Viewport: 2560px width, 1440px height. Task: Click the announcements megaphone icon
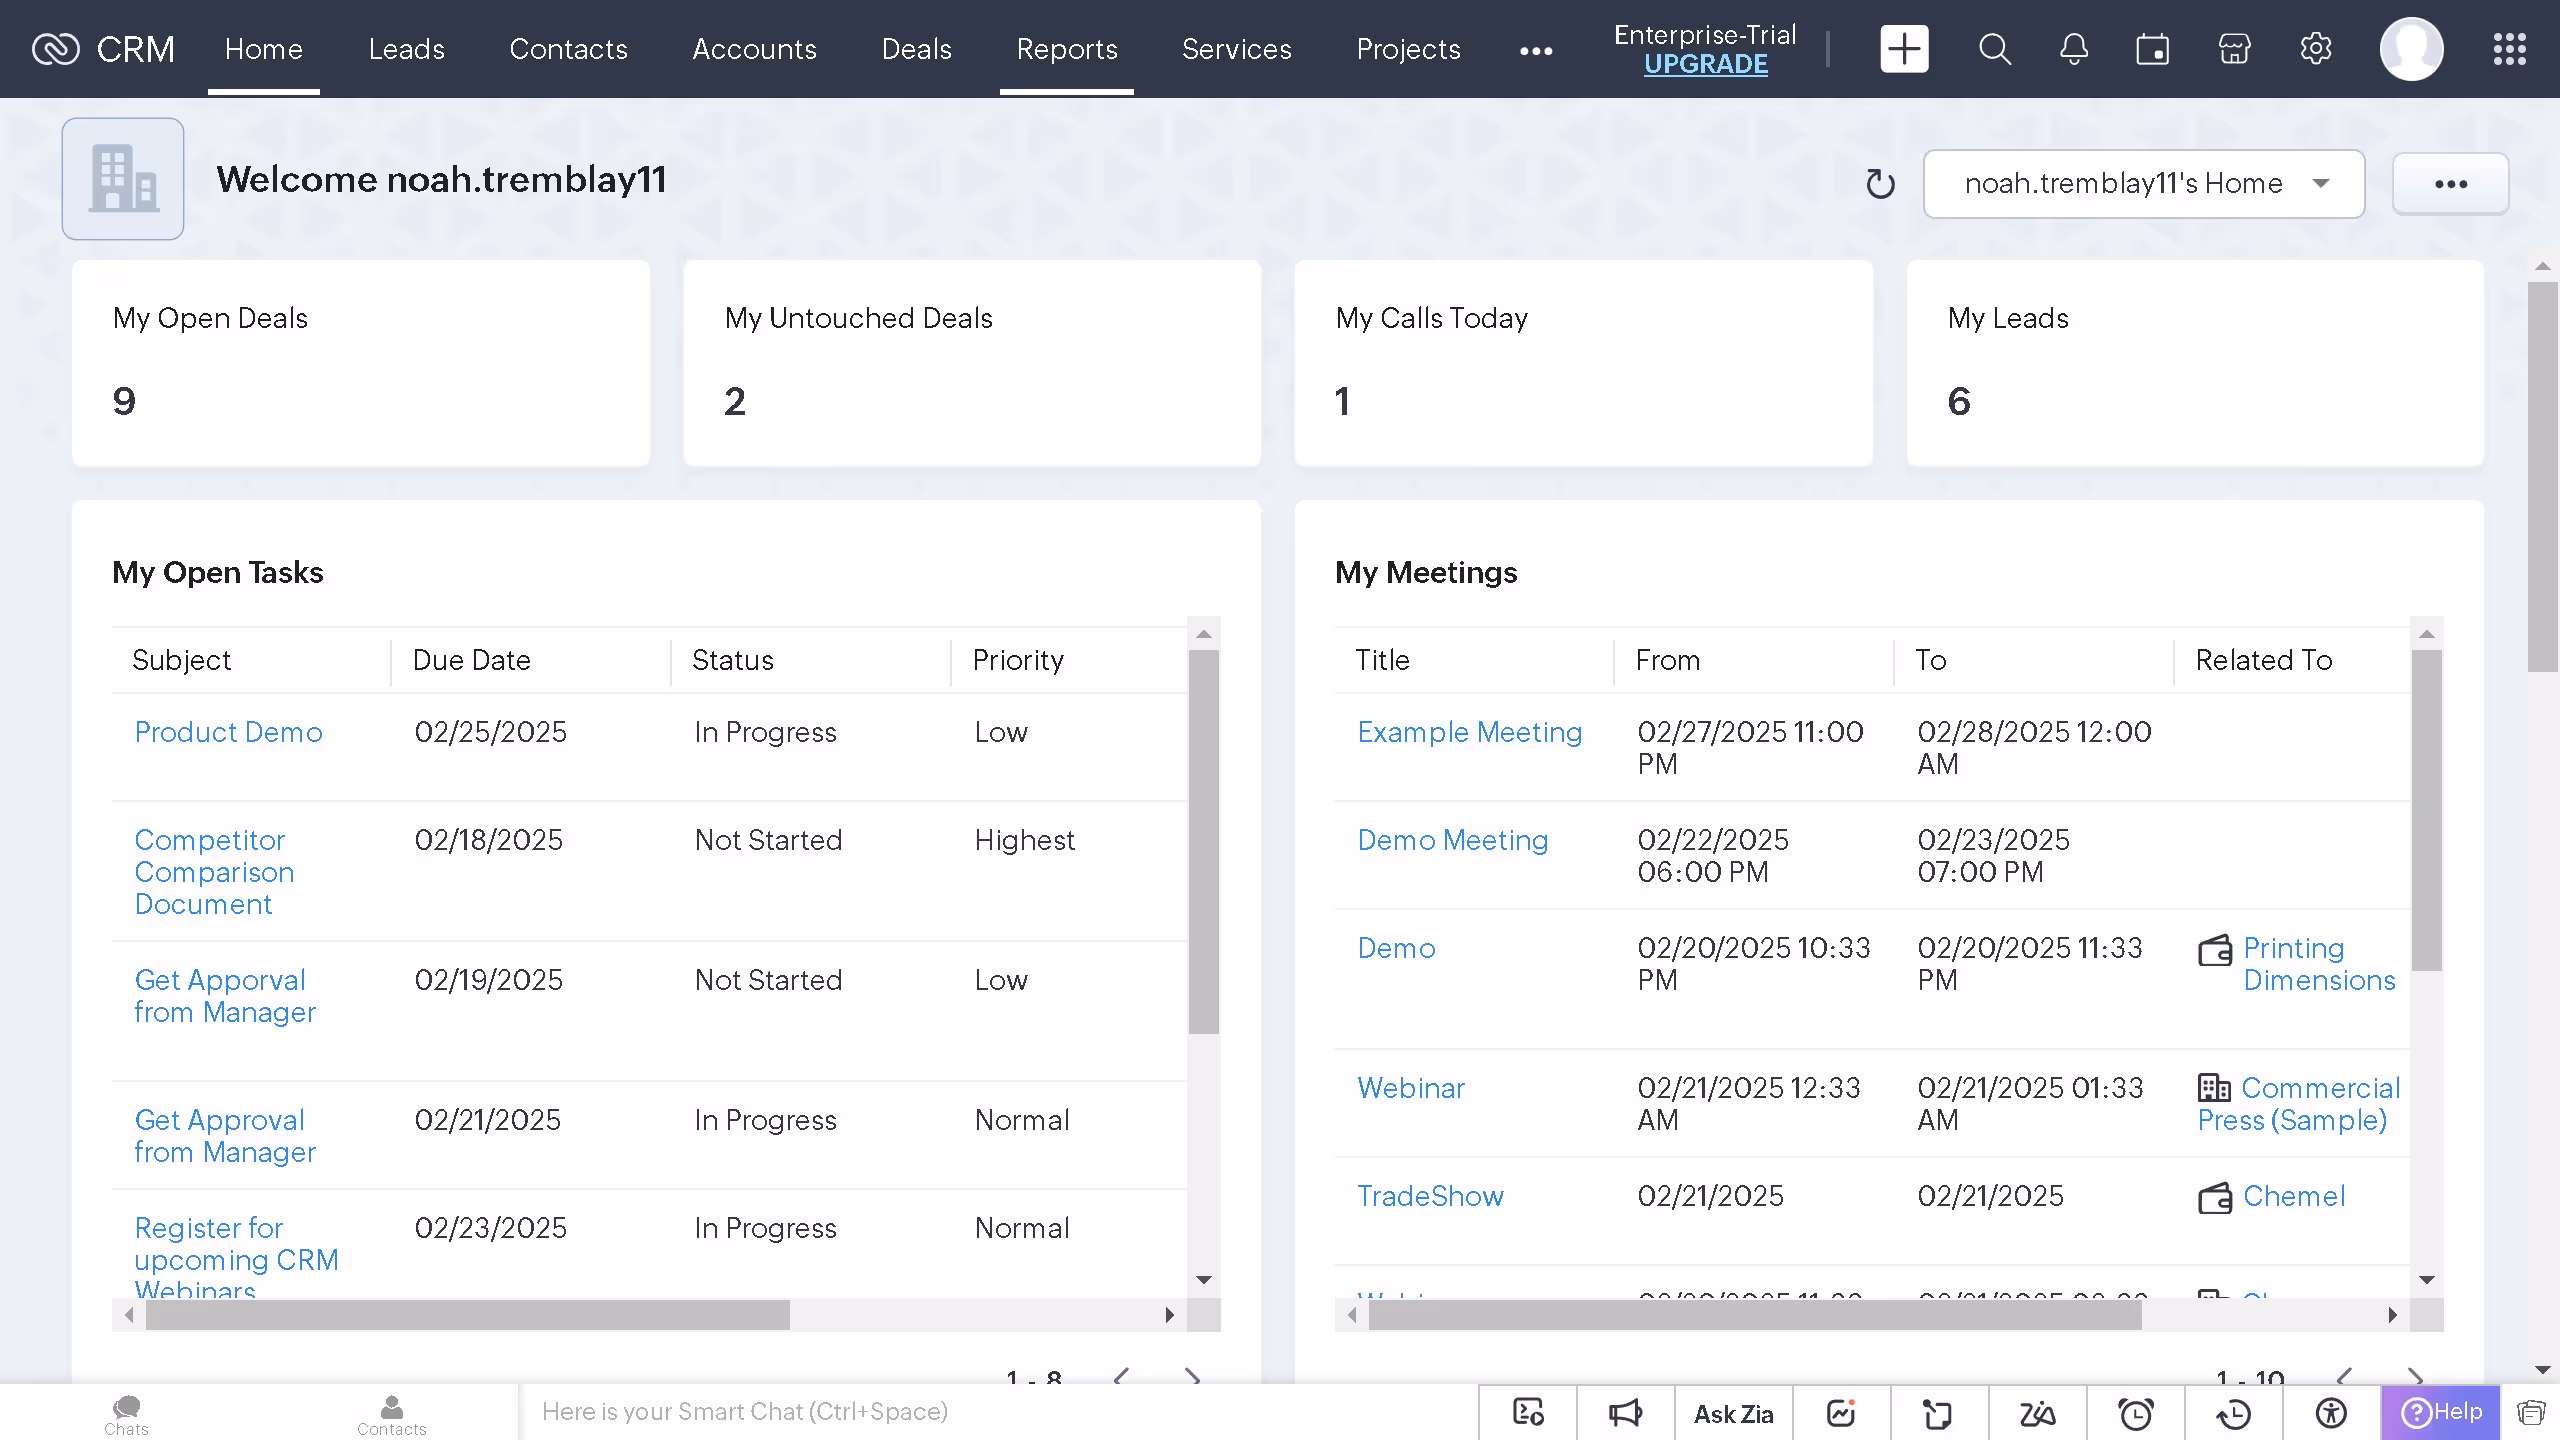(x=1625, y=1413)
